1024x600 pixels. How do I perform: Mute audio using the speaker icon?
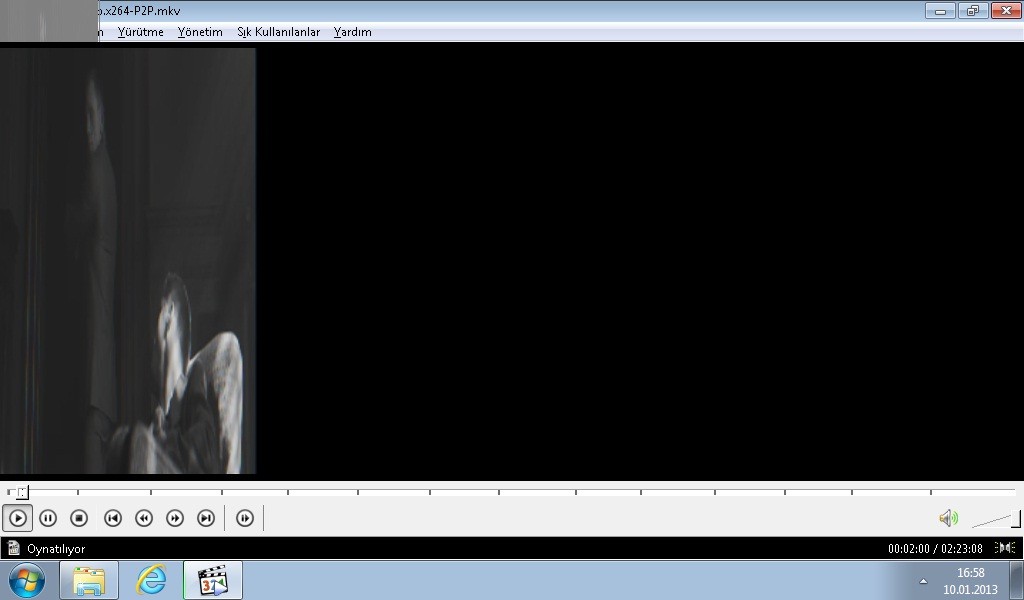[948, 518]
